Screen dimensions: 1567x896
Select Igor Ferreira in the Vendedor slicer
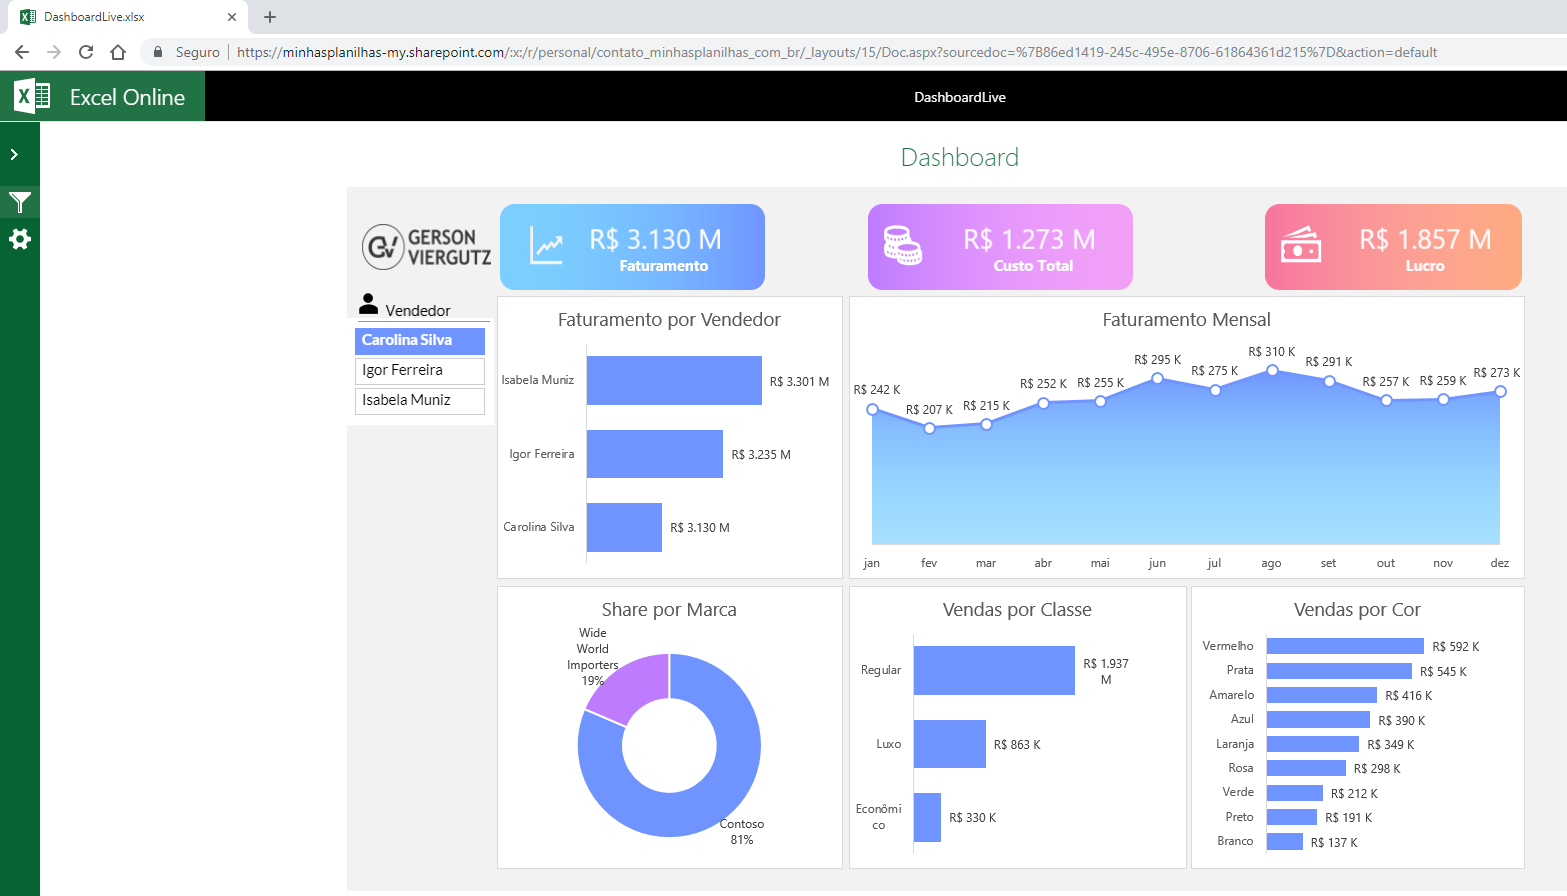click(419, 371)
